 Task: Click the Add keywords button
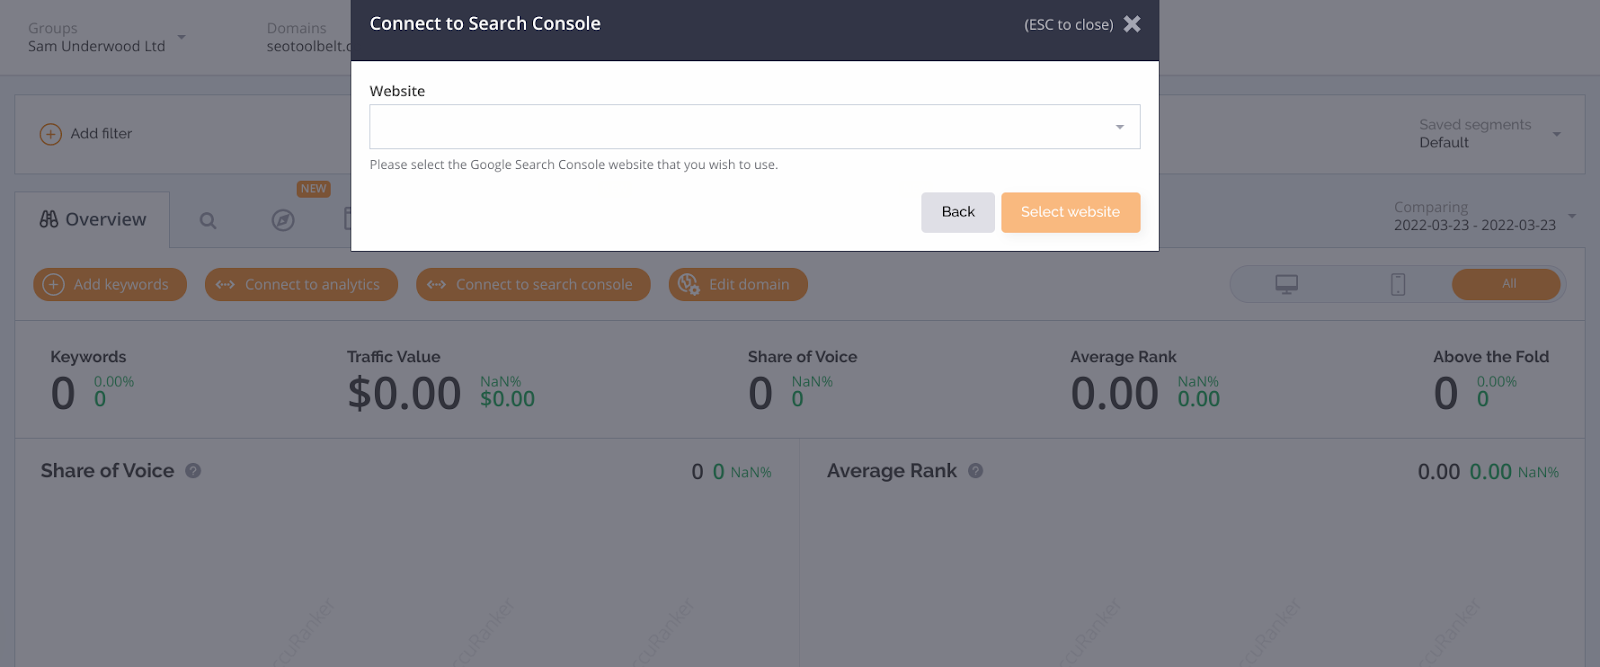pos(110,285)
